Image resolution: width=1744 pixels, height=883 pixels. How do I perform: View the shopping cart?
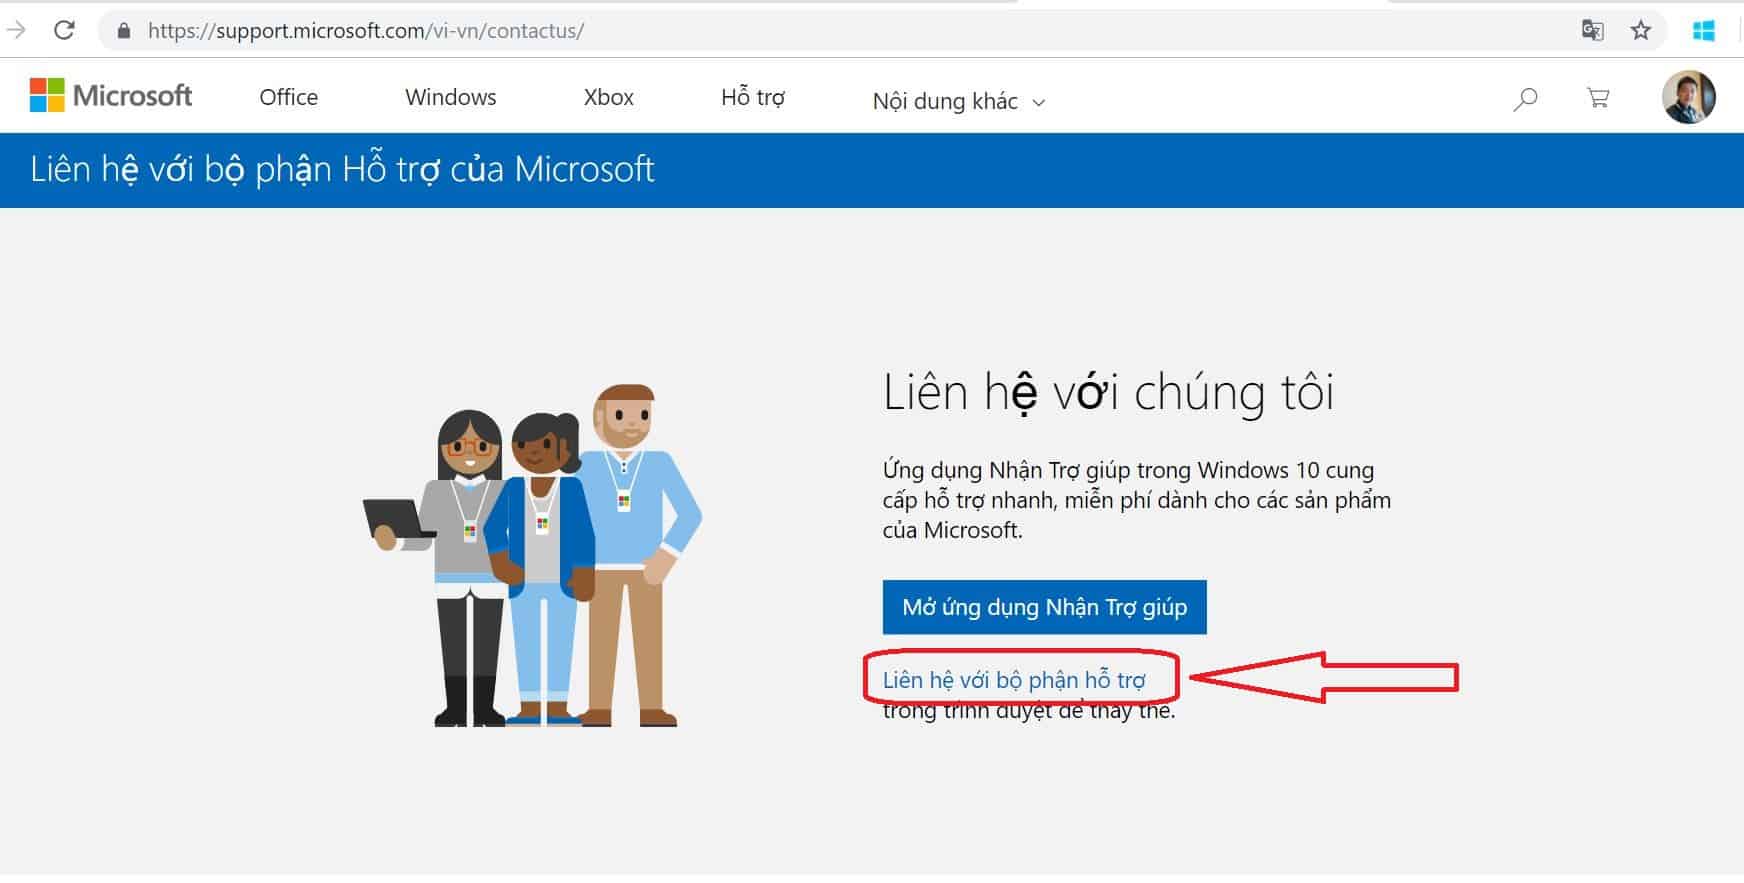[1597, 98]
